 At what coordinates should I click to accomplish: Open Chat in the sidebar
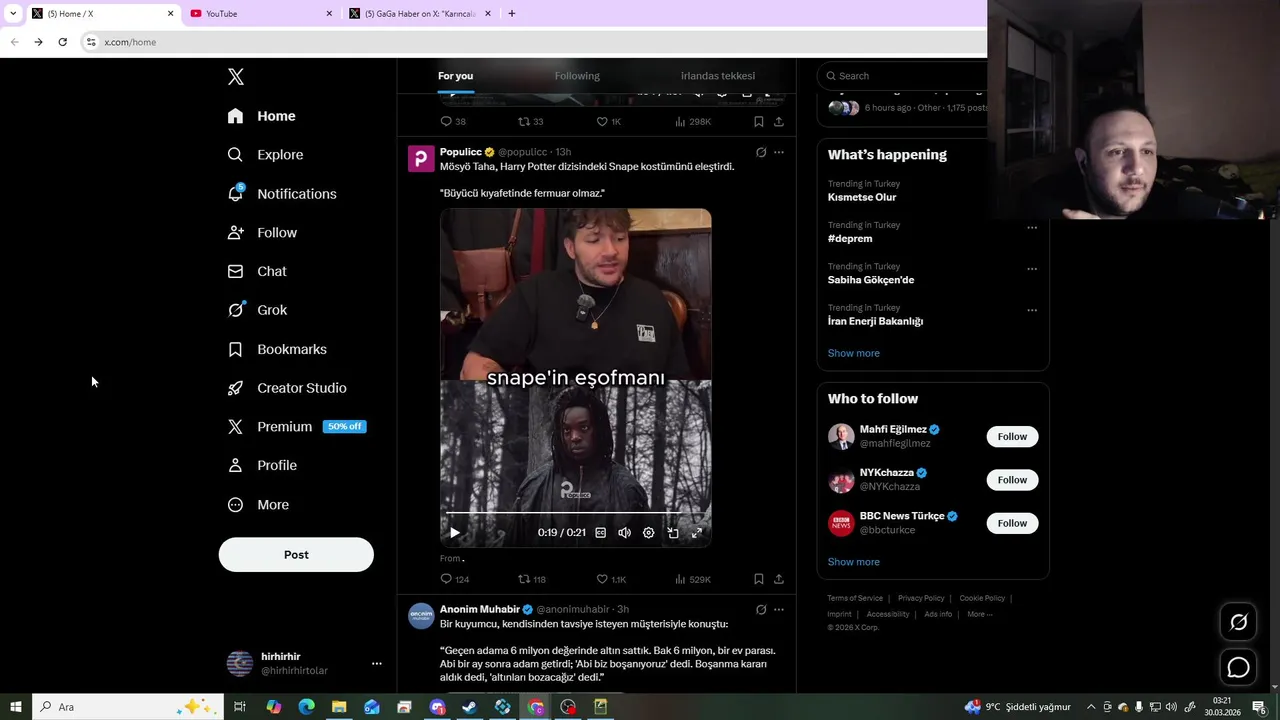tap(257, 272)
